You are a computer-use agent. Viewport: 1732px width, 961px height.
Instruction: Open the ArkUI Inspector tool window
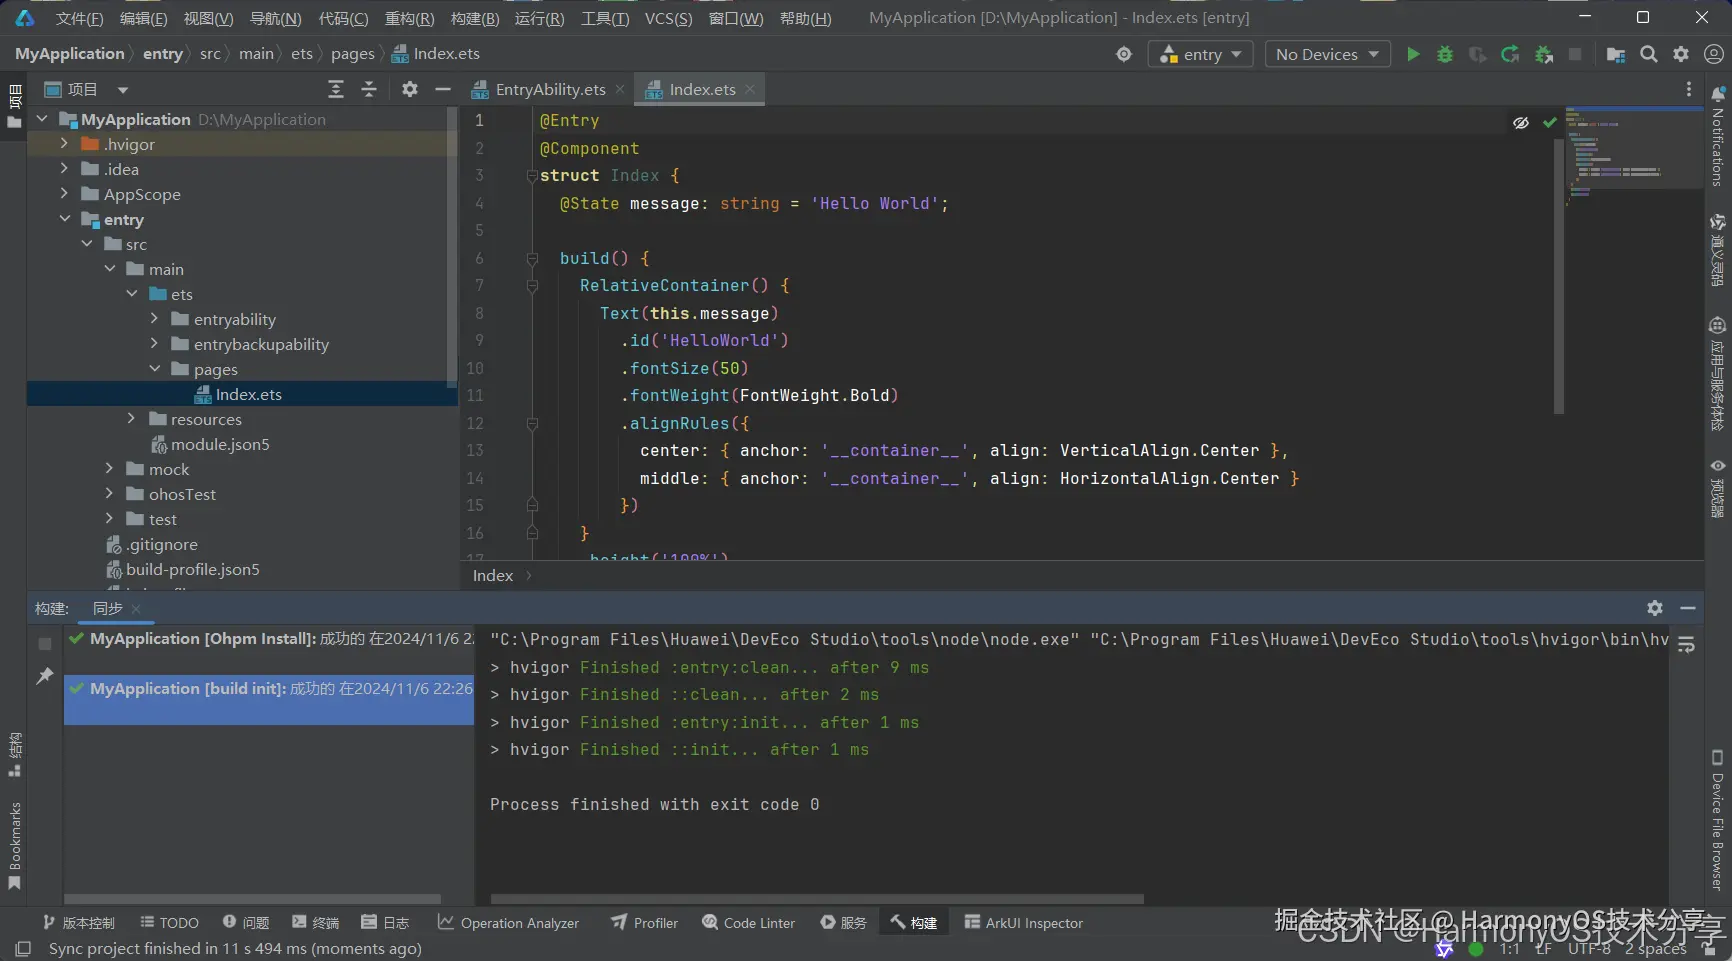pos(1023,923)
